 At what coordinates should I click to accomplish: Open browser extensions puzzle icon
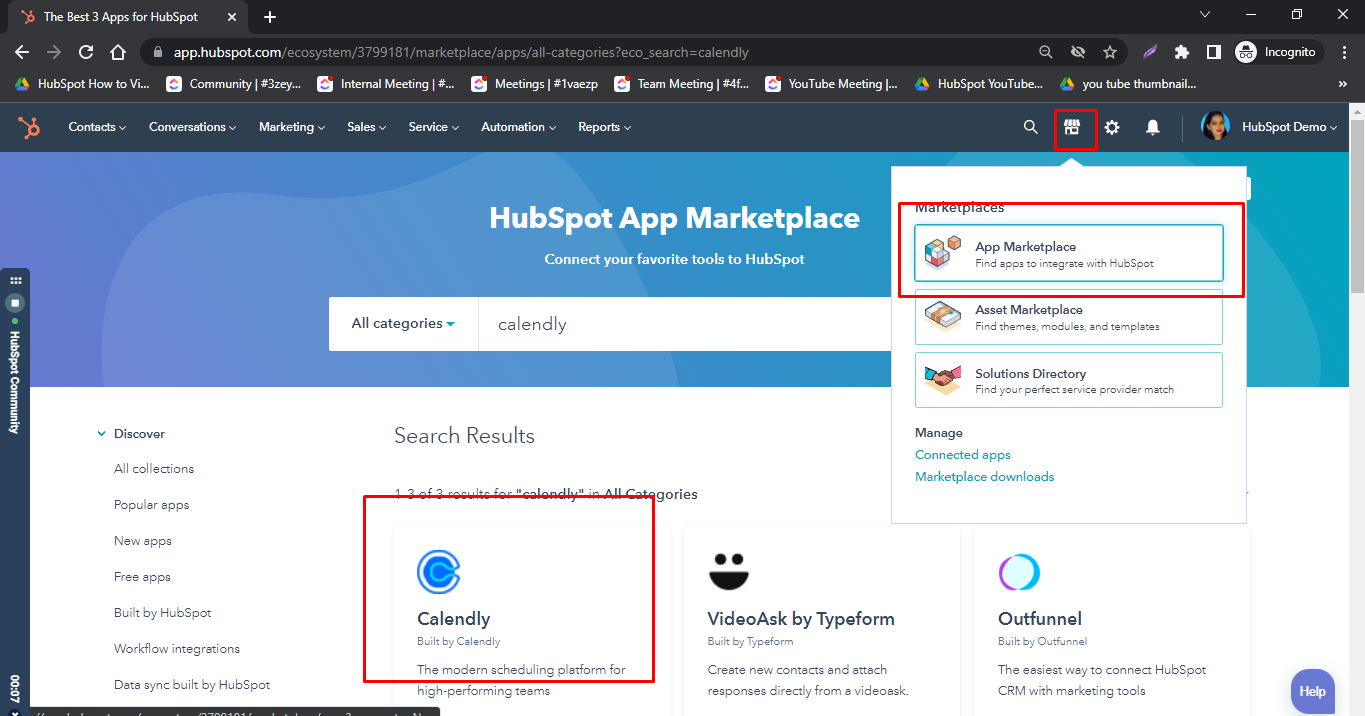point(1182,52)
